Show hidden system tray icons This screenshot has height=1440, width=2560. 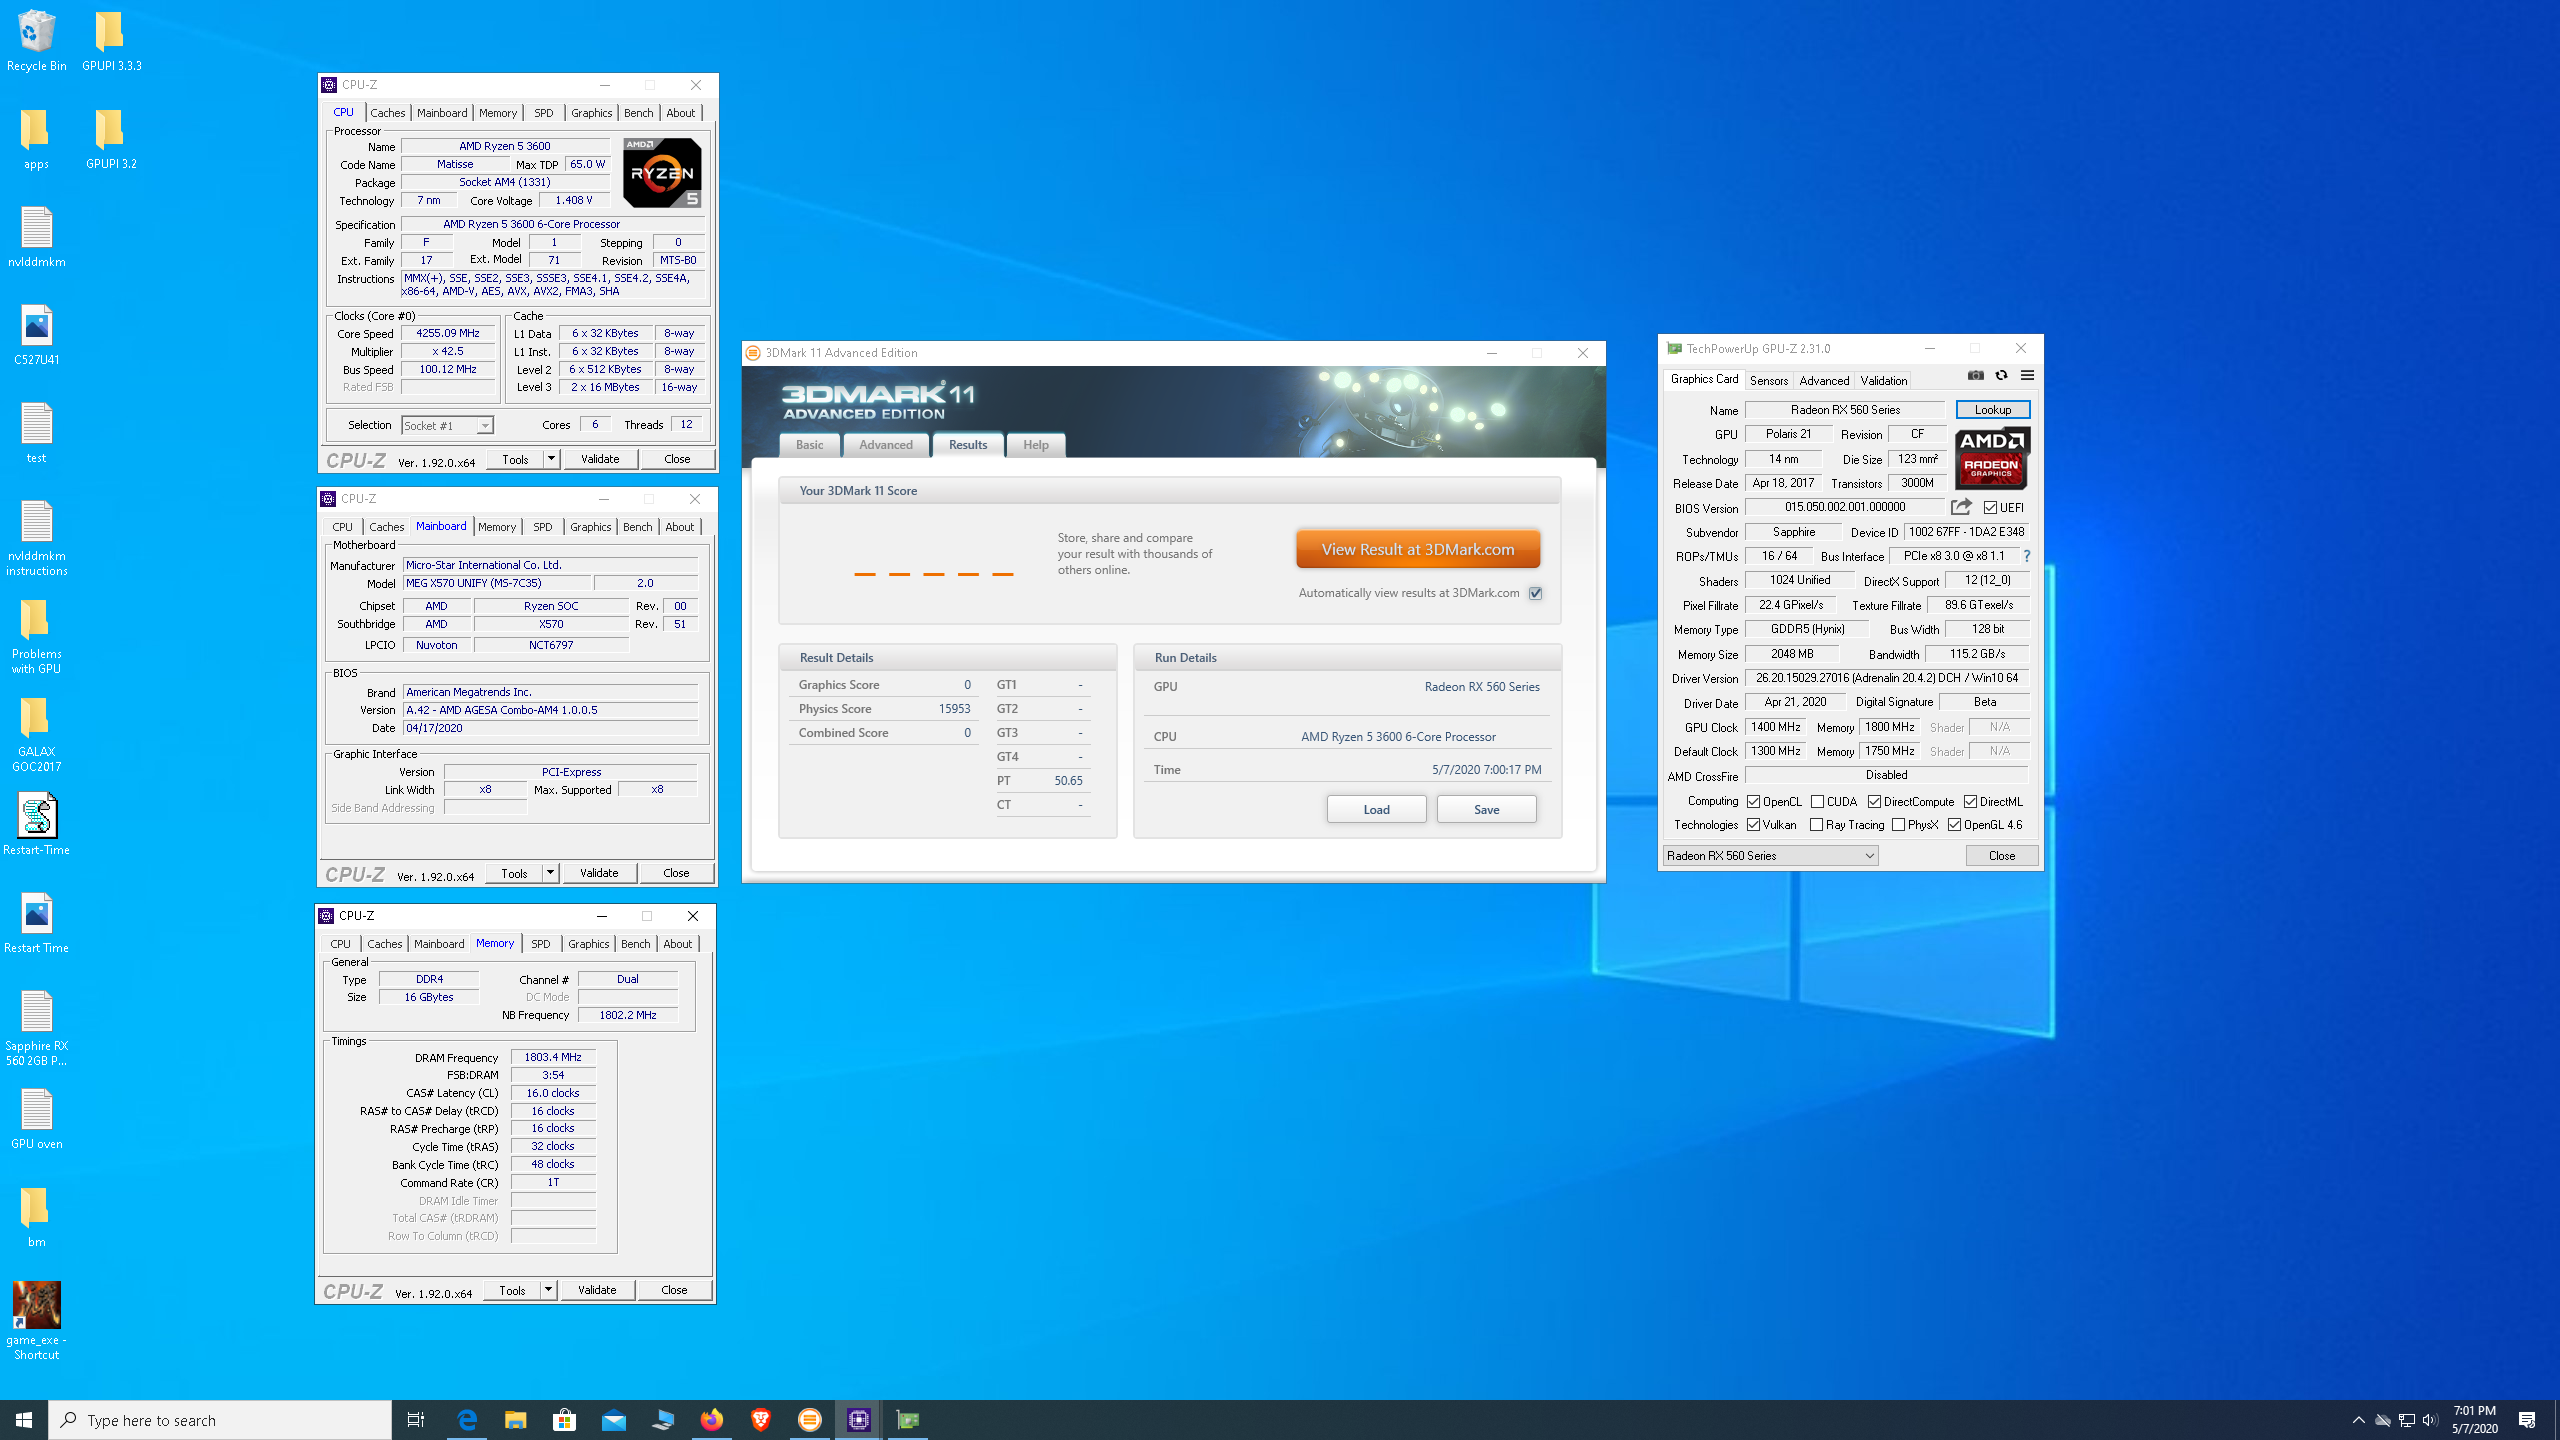click(2358, 1420)
